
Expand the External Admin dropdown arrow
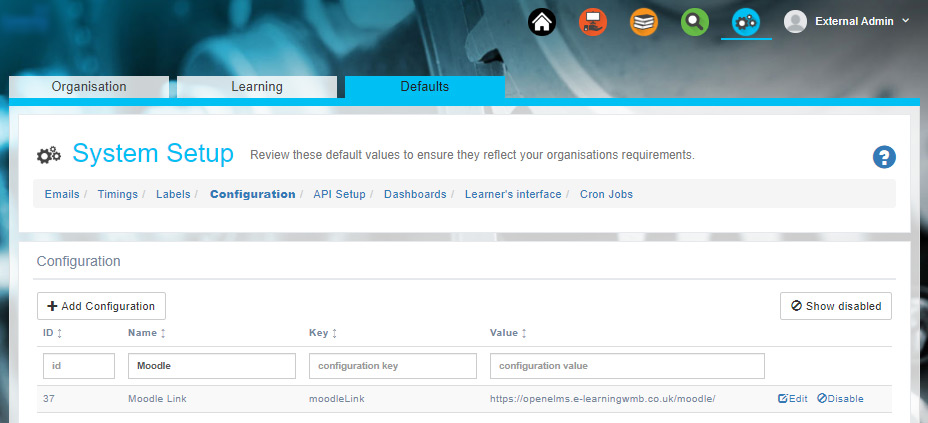(x=906, y=21)
